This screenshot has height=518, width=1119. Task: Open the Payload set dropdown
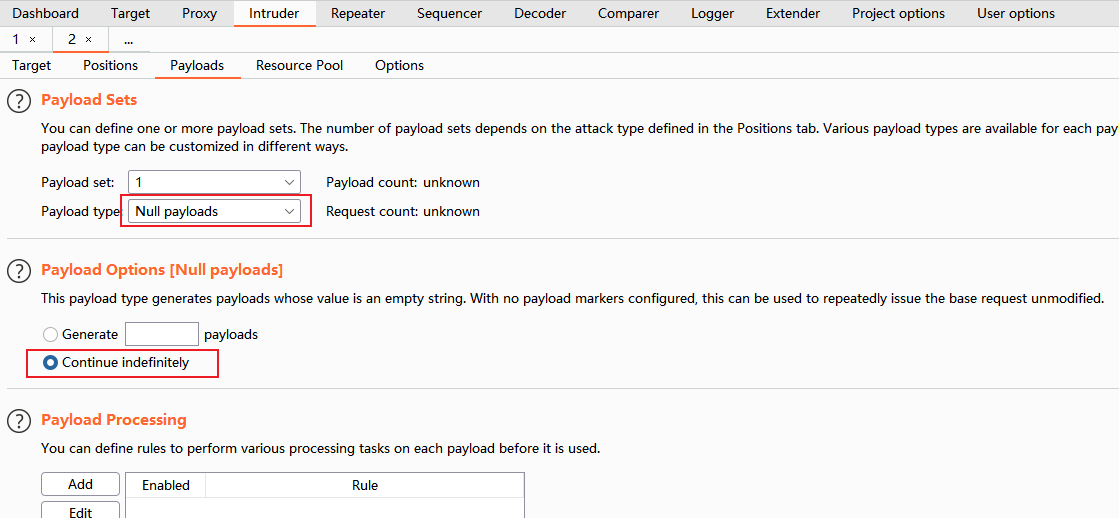pyautogui.click(x=214, y=182)
